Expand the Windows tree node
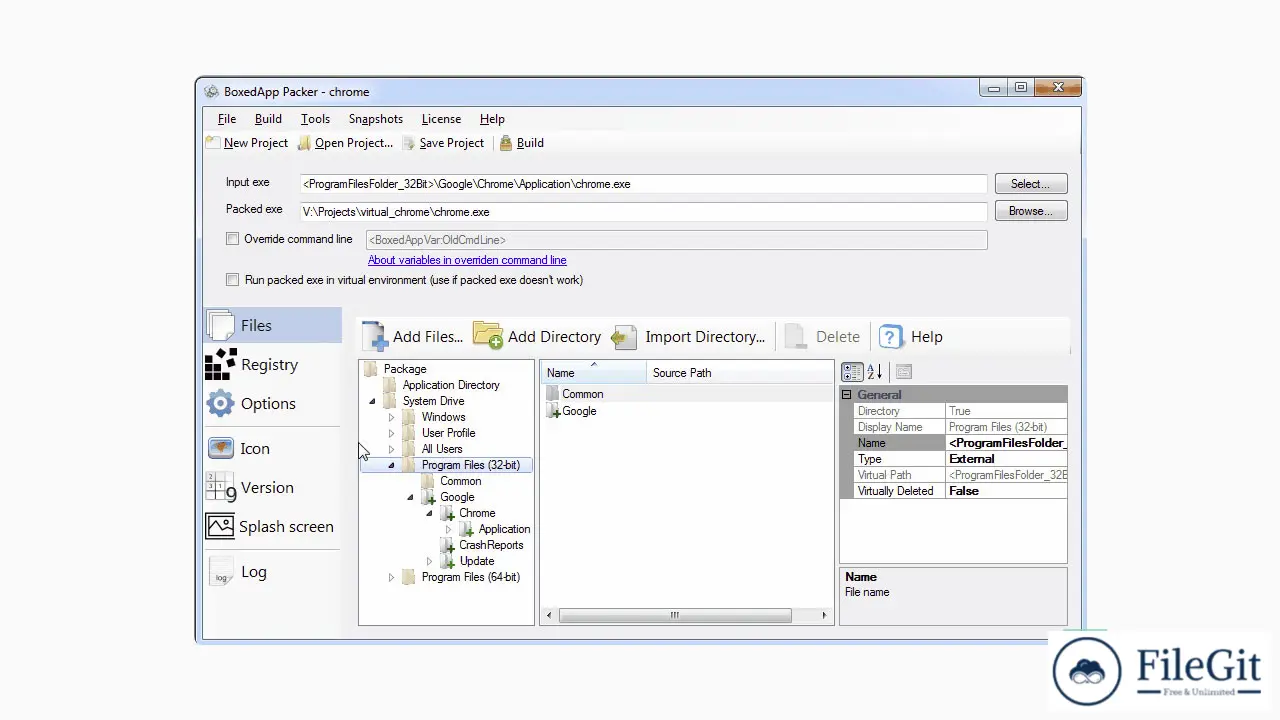 (392, 417)
